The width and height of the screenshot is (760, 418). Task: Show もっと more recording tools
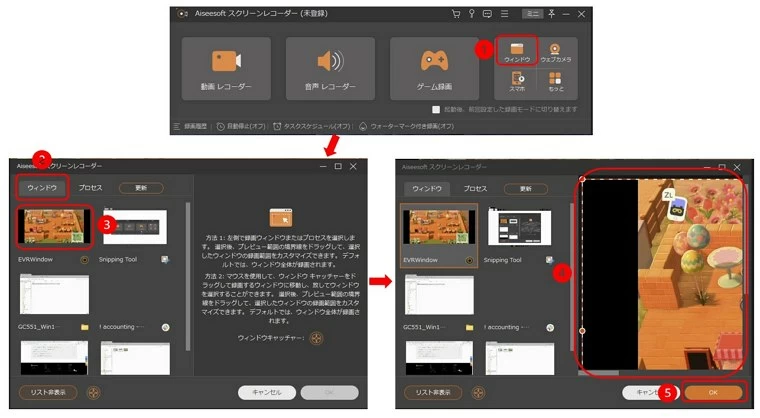(x=556, y=85)
